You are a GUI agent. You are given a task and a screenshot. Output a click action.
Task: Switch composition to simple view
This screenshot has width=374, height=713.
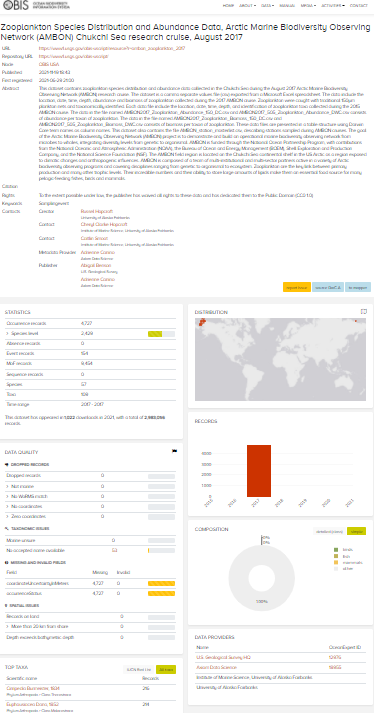(356, 531)
